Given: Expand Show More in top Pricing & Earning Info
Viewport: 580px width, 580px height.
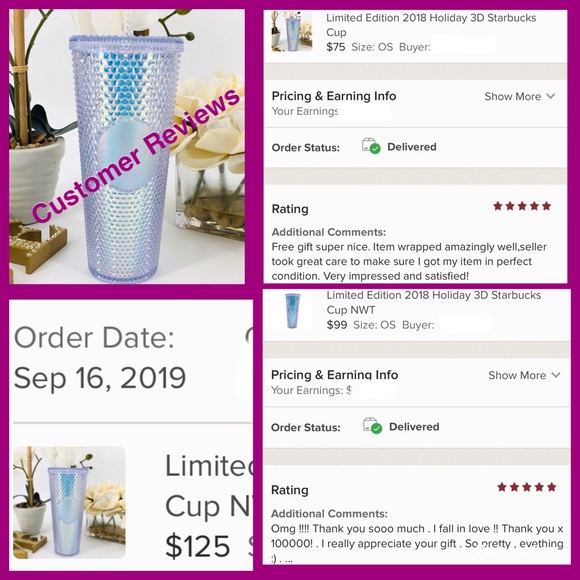Looking at the screenshot, I should click(512, 97).
